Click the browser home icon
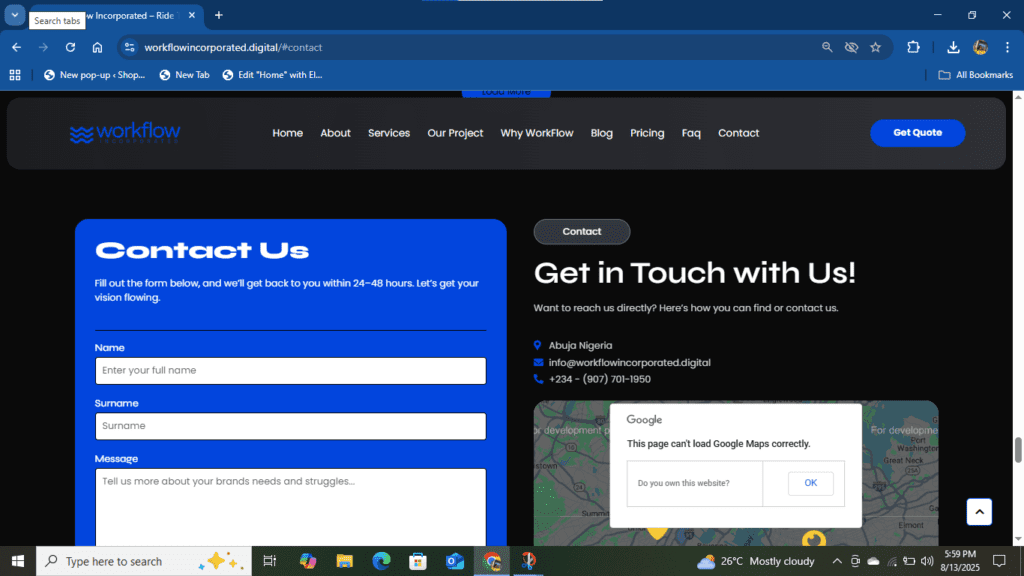The image size is (1024, 576). (97, 47)
